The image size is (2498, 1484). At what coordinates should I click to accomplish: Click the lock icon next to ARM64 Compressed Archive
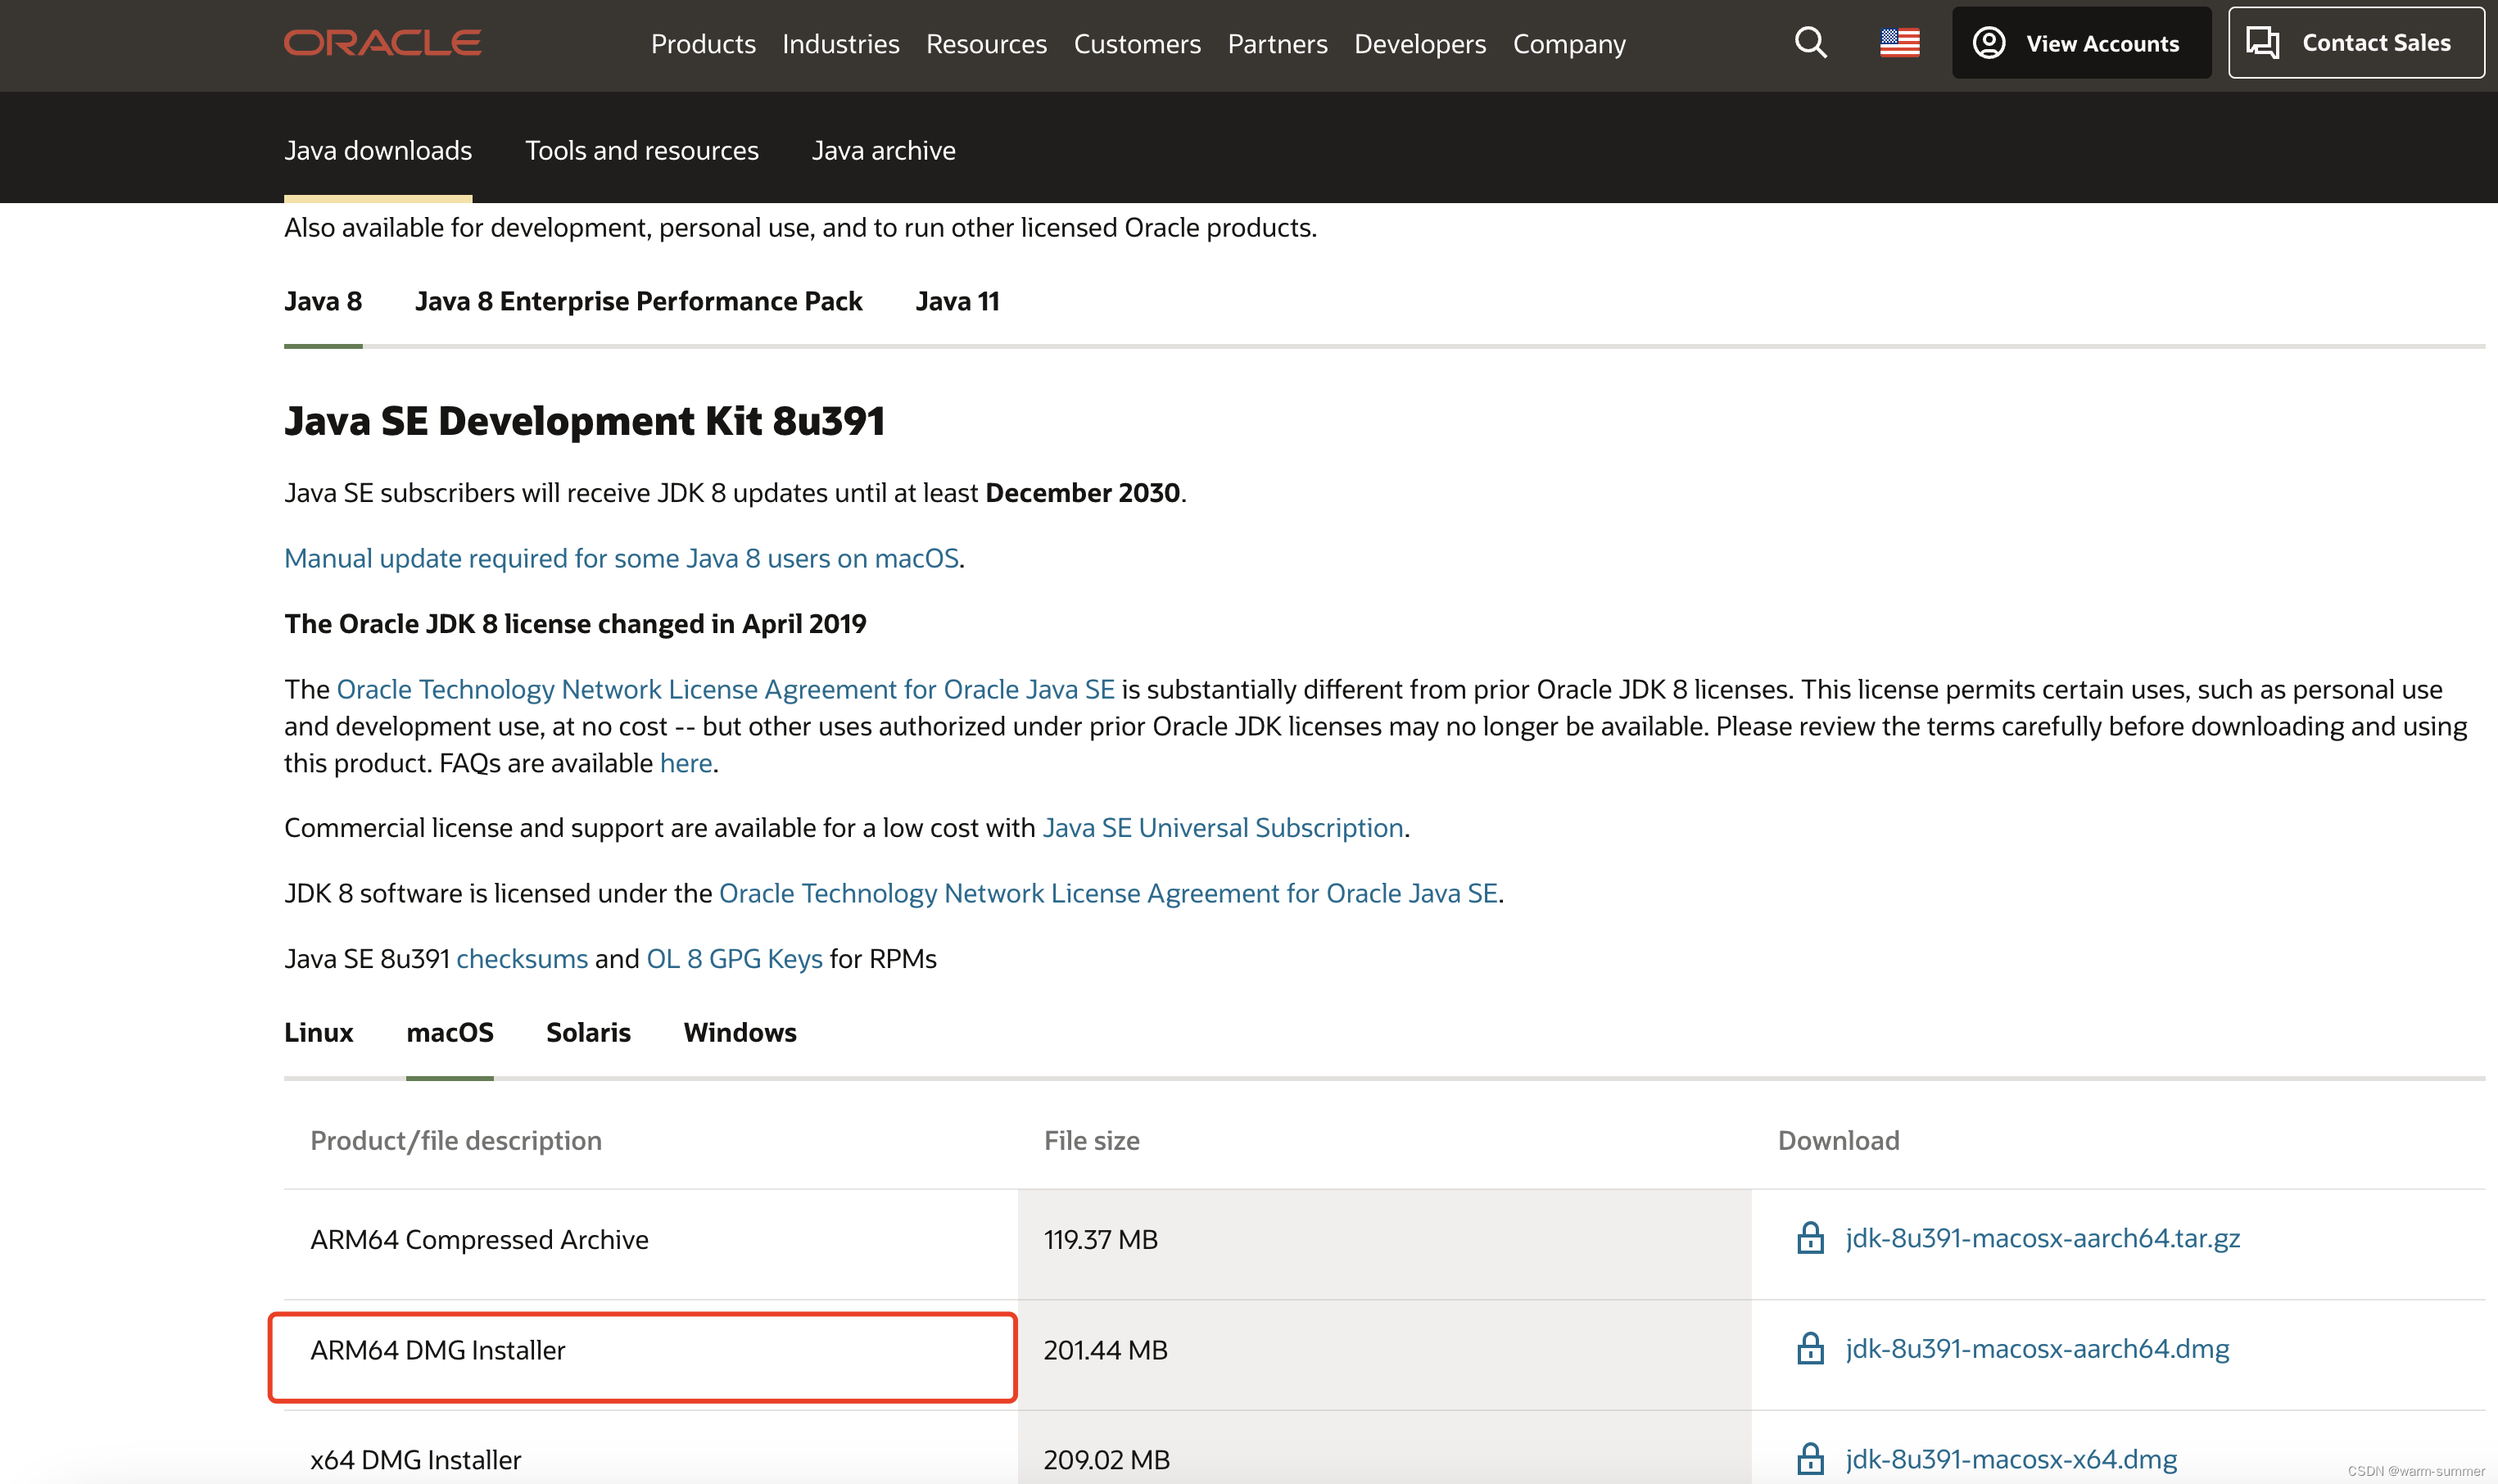(1811, 1237)
